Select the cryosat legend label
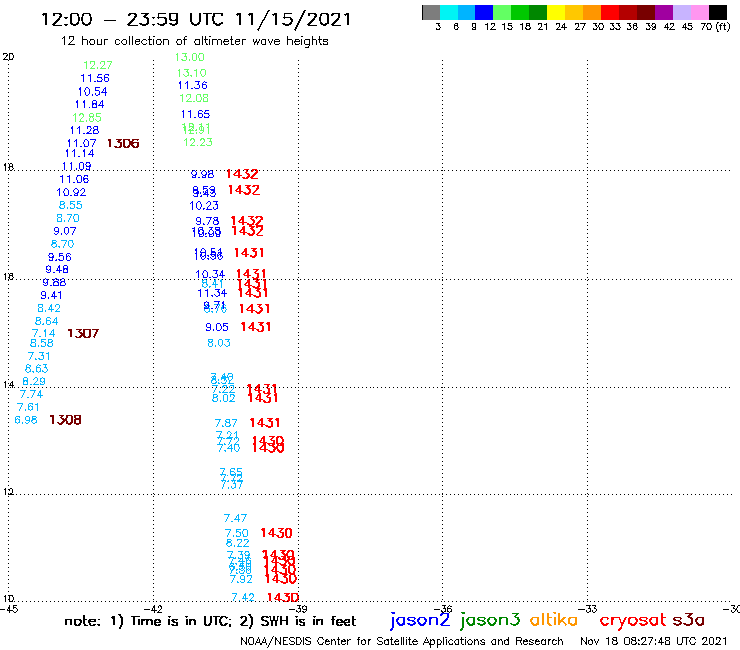The height and width of the screenshot is (650, 740). coord(632,620)
